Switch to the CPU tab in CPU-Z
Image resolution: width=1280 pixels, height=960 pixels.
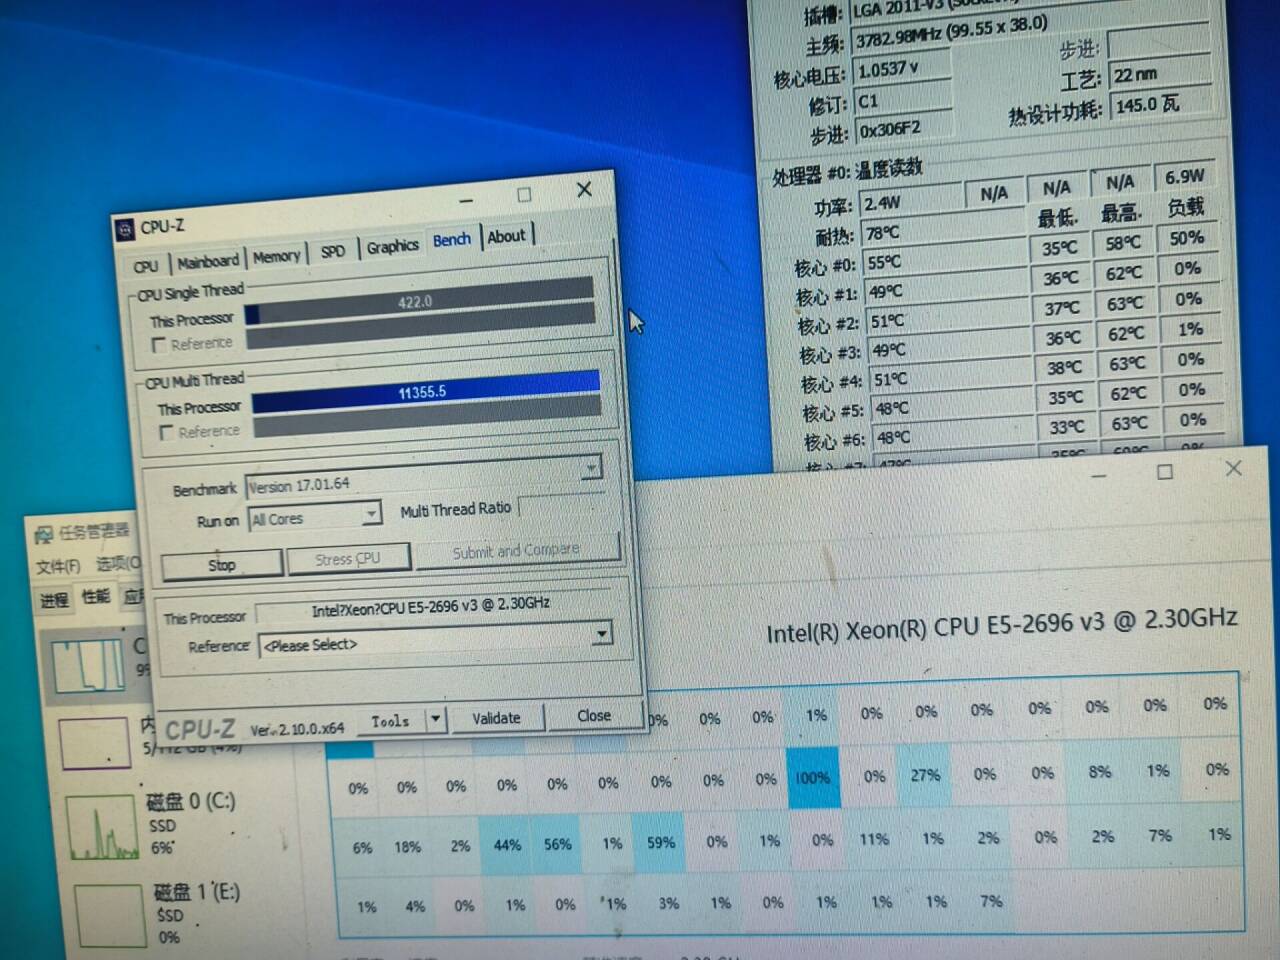146,266
